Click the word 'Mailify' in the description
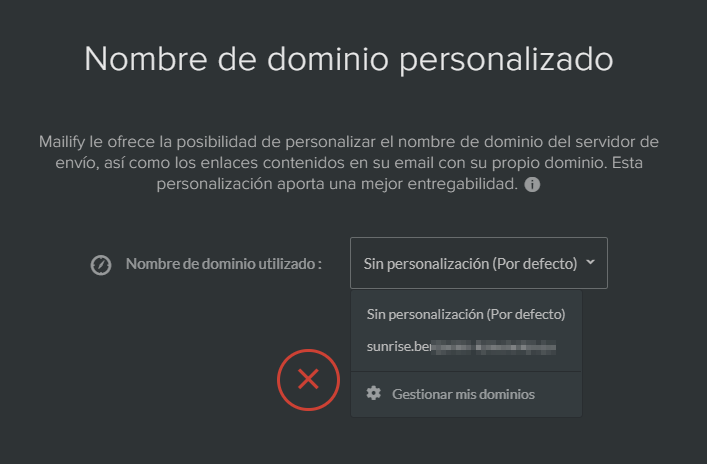 62,142
